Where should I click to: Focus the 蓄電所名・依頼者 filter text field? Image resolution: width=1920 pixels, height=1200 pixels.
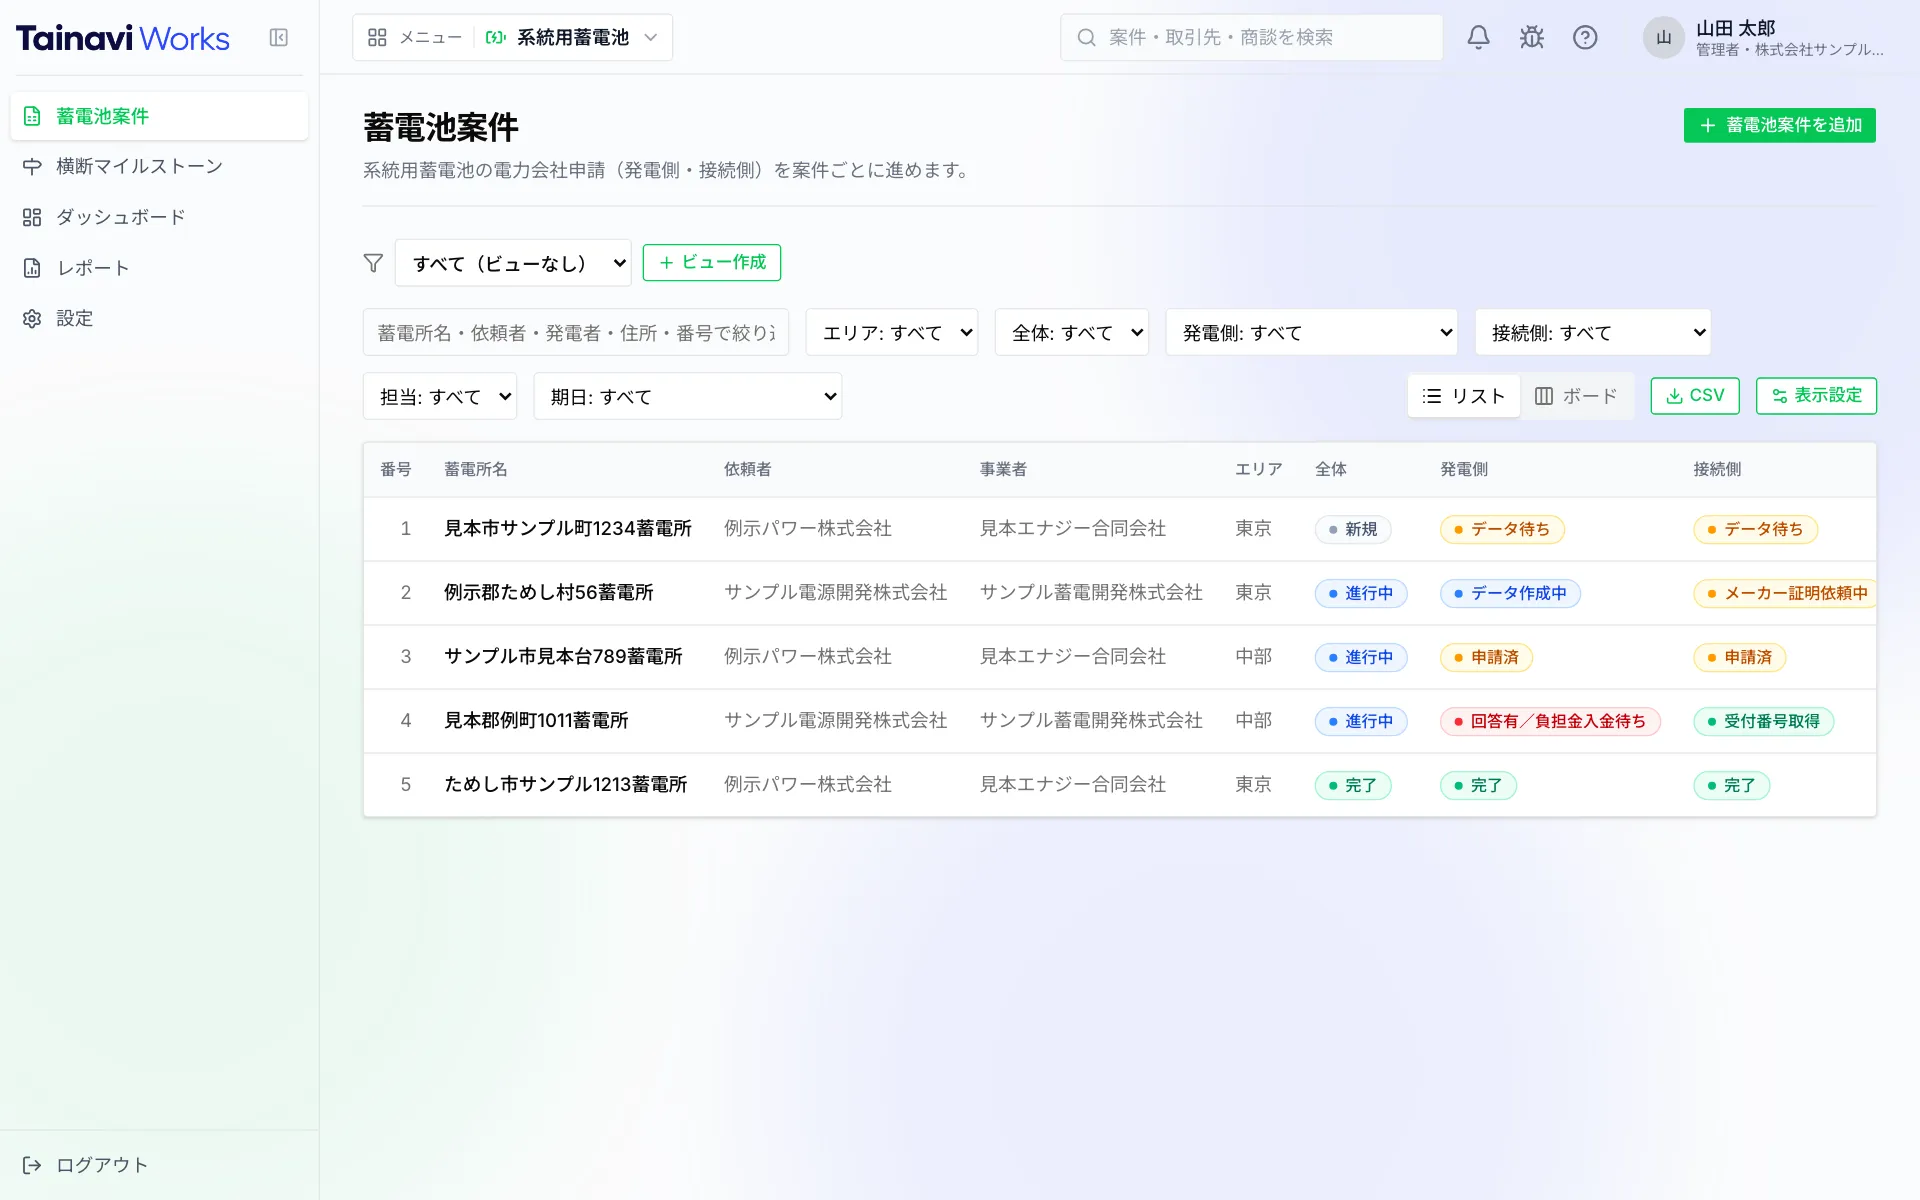click(x=576, y=333)
